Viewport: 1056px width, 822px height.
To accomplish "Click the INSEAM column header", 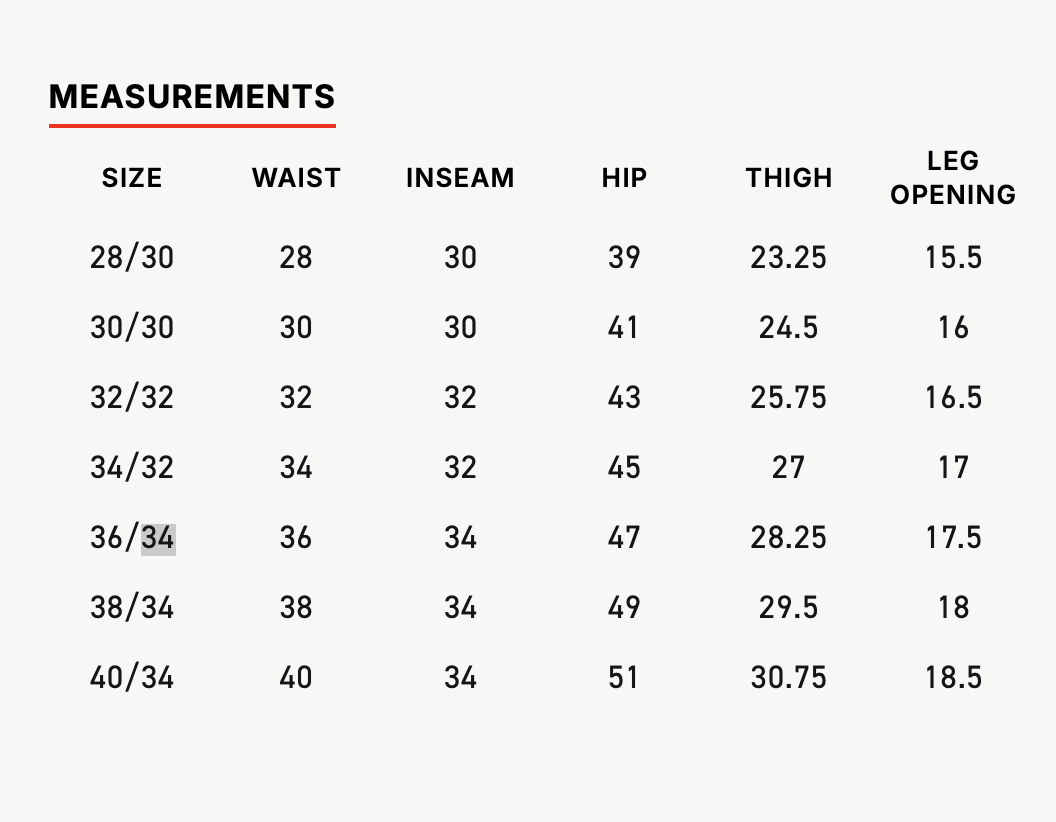I will click(460, 178).
